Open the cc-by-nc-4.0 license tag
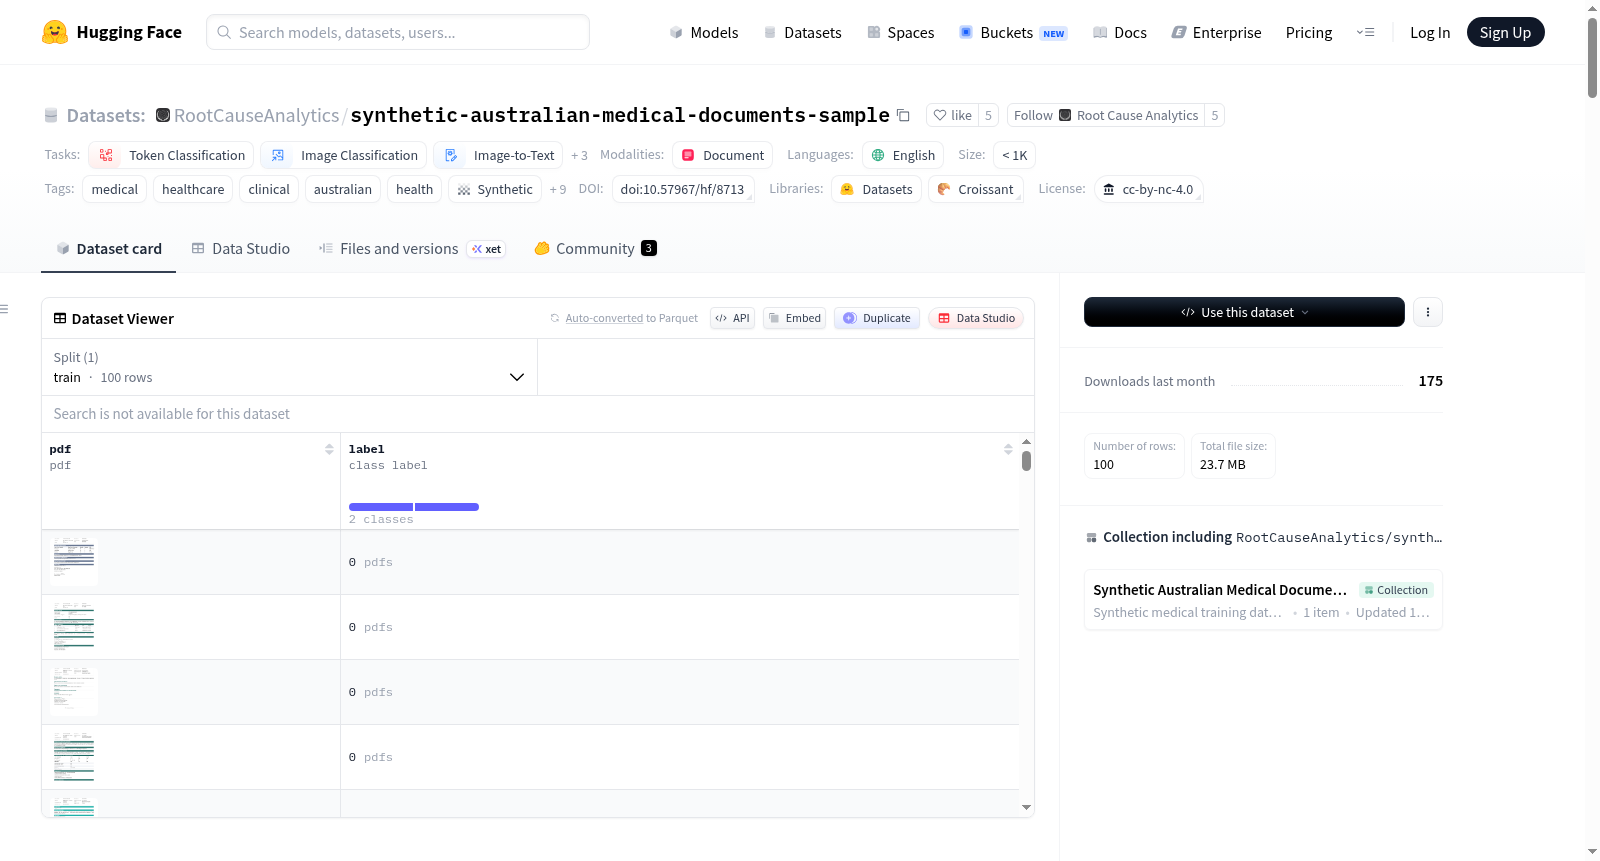Image resolution: width=1600 pixels, height=861 pixels. pos(1149,189)
